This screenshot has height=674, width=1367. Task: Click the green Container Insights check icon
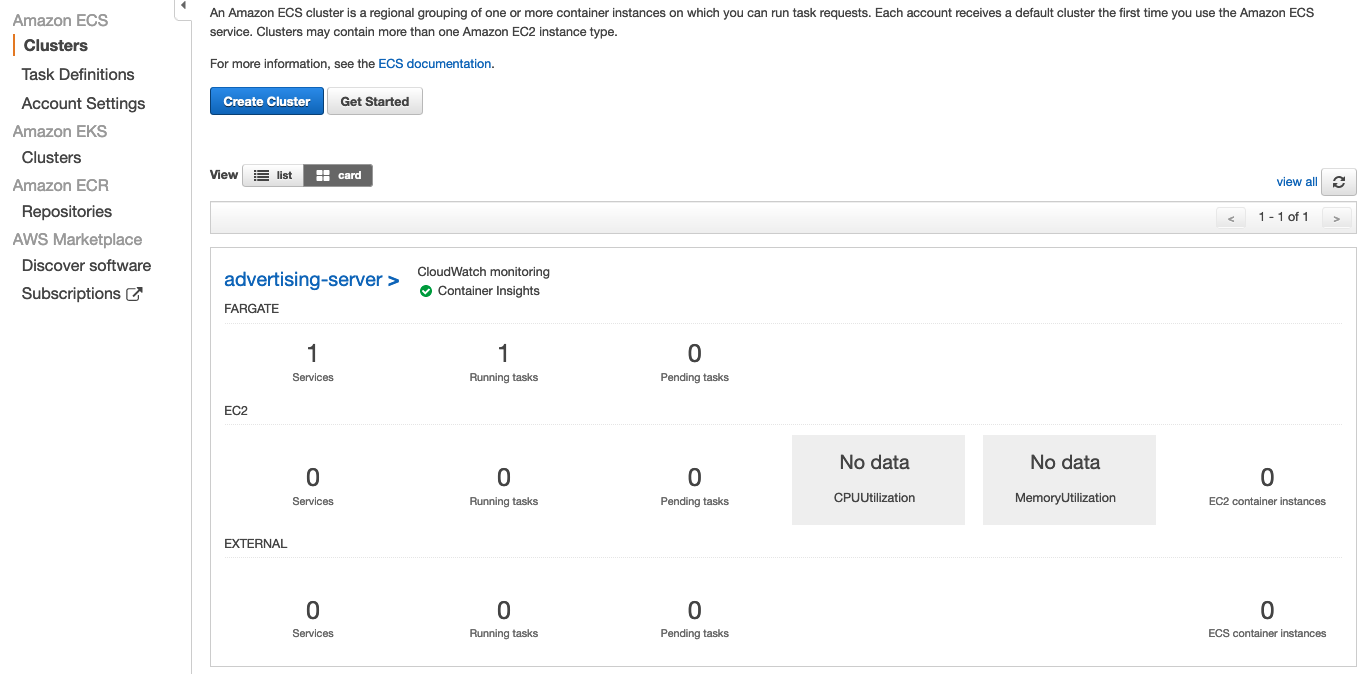coord(426,291)
